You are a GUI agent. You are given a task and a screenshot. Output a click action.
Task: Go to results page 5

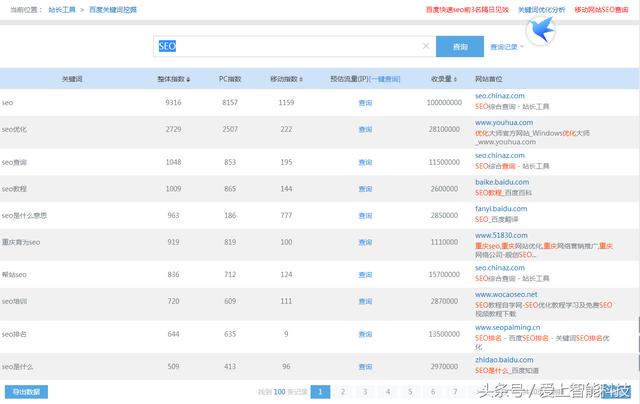[x=410, y=392]
